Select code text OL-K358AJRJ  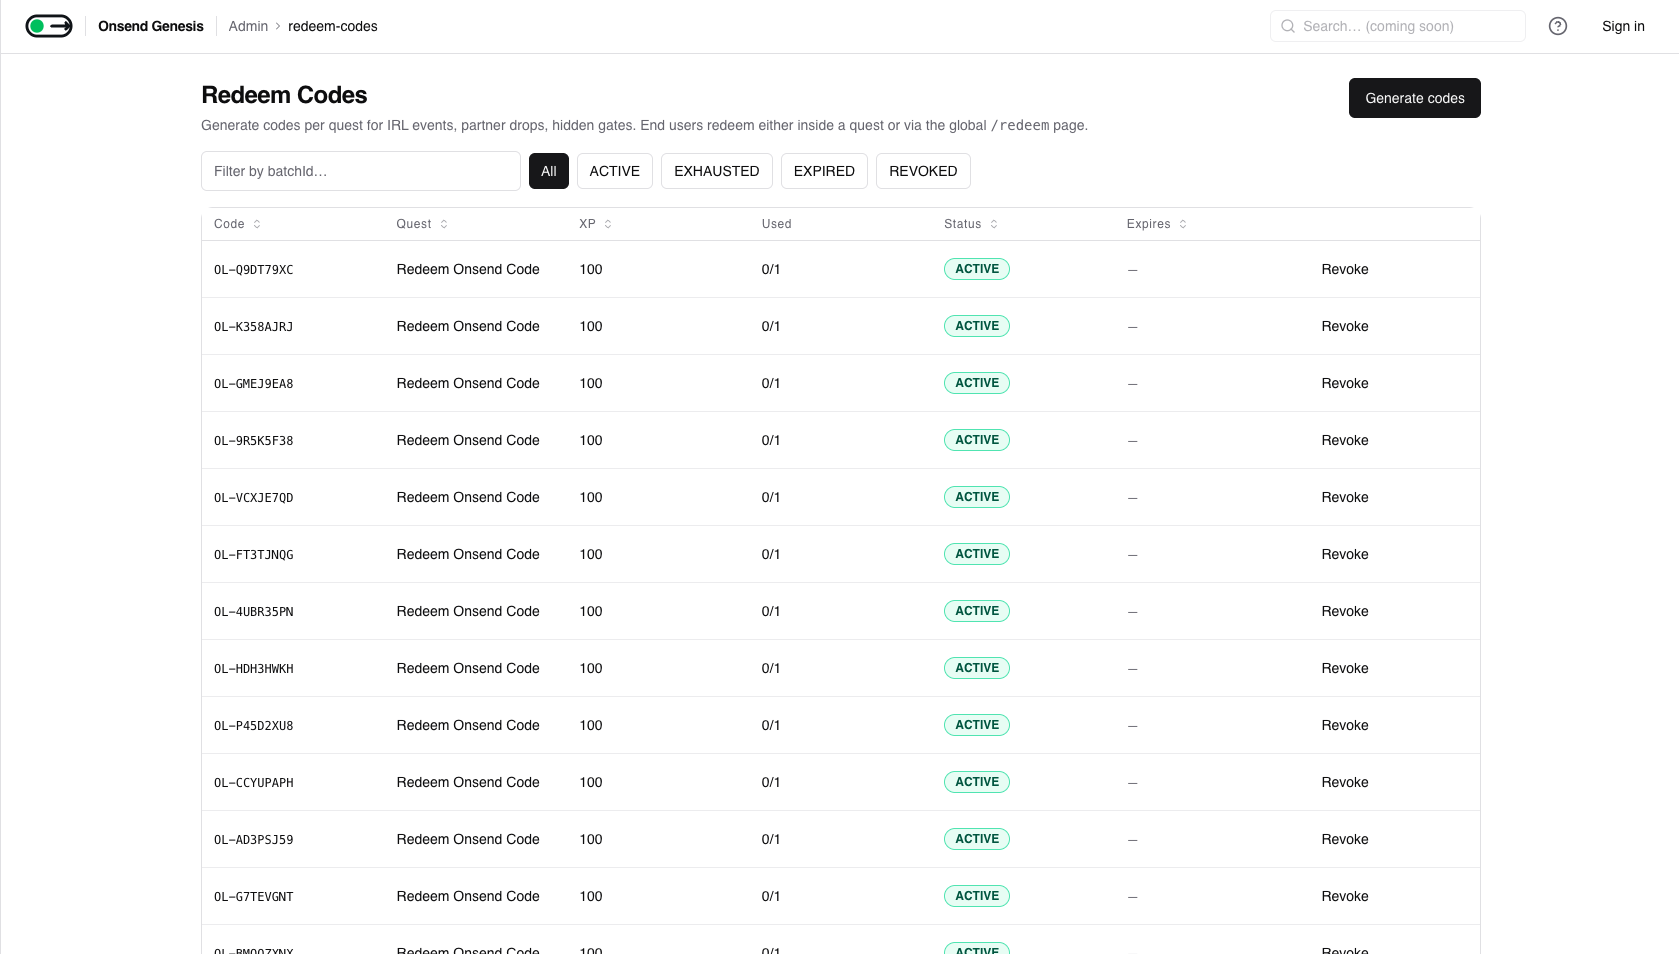[254, 327]
